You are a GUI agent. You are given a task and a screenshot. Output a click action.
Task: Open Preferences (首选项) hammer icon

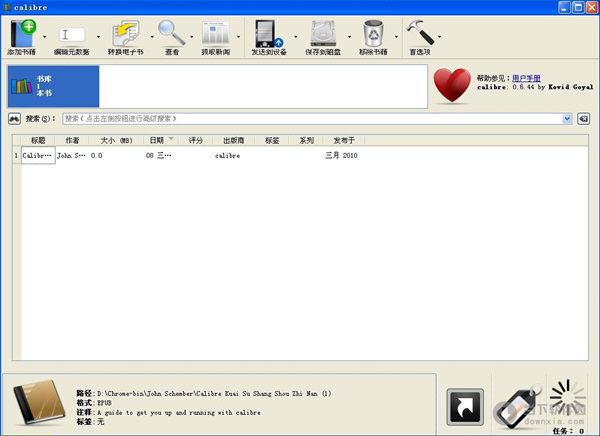tap(420, 33)
